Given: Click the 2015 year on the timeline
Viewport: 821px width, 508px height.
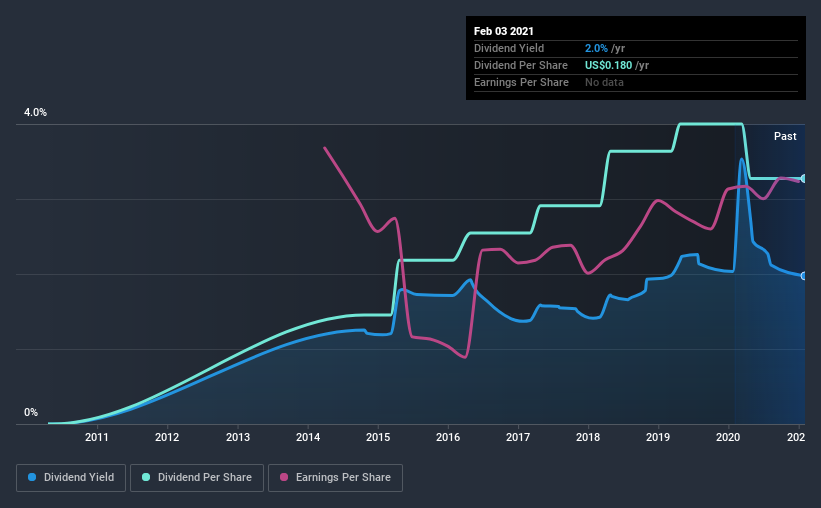Looking at the screenshot, I should tap(378, 437).
